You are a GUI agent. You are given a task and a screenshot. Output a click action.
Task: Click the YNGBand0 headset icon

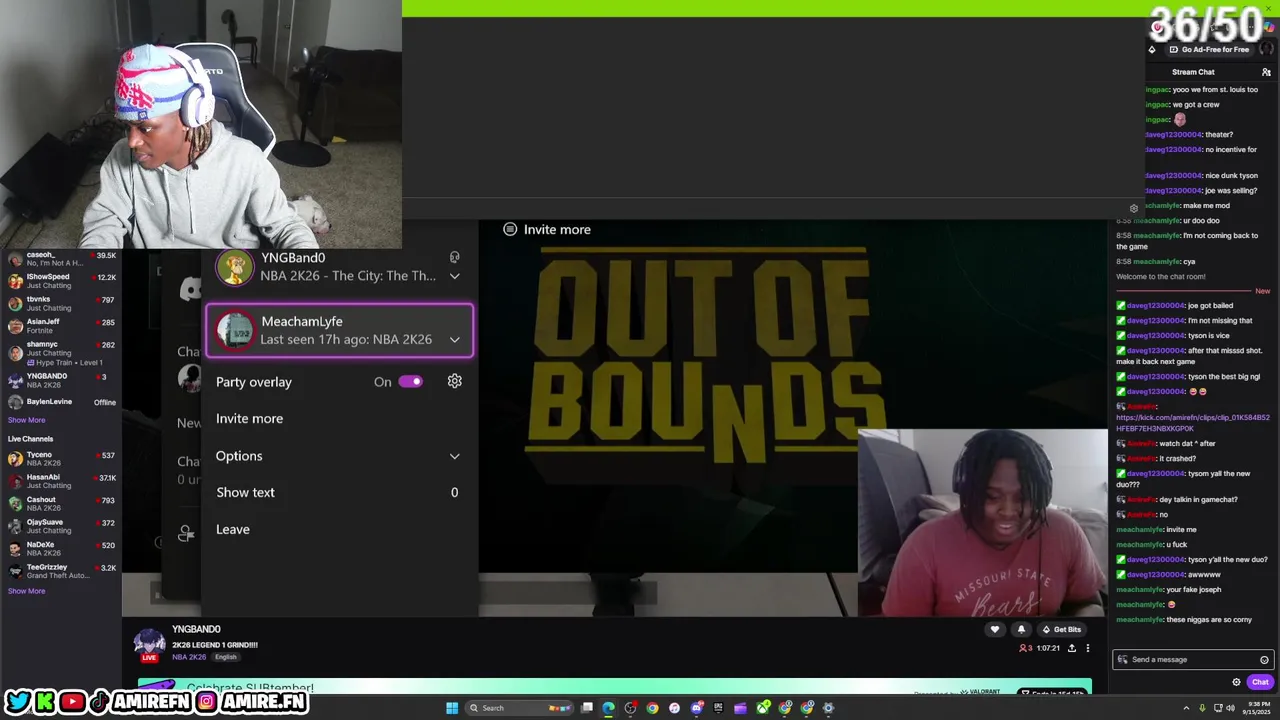454,258
